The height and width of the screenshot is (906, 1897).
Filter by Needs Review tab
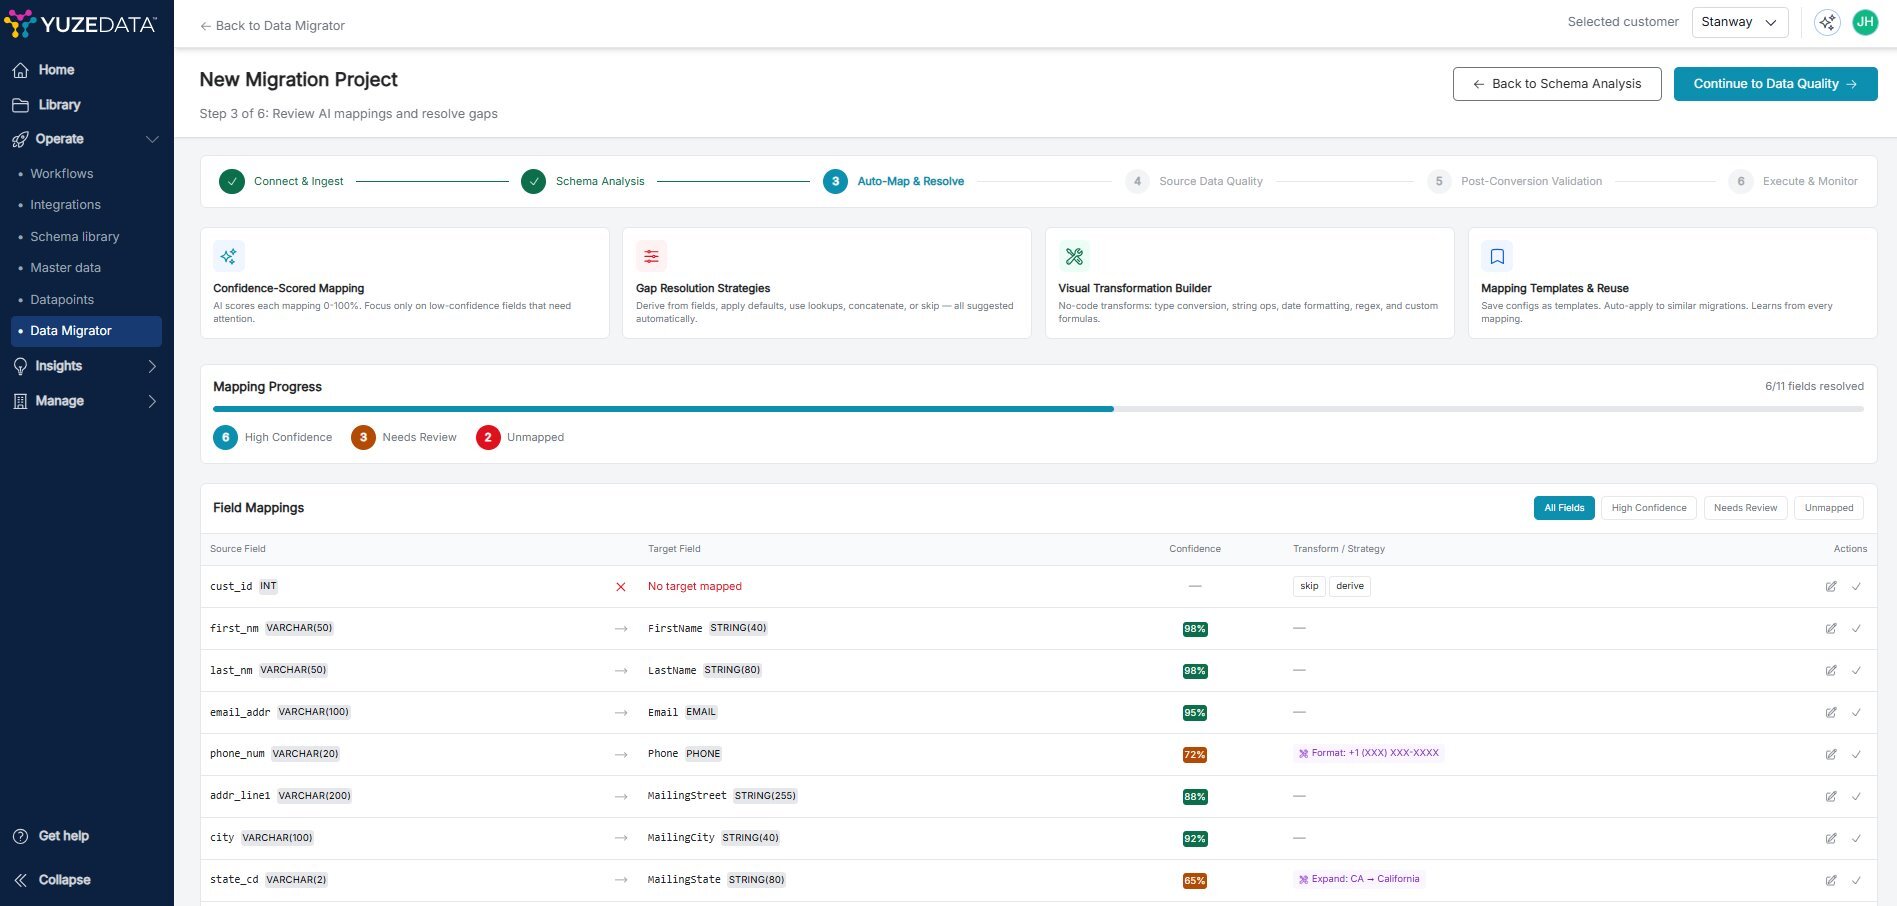tap(1745, 508)
